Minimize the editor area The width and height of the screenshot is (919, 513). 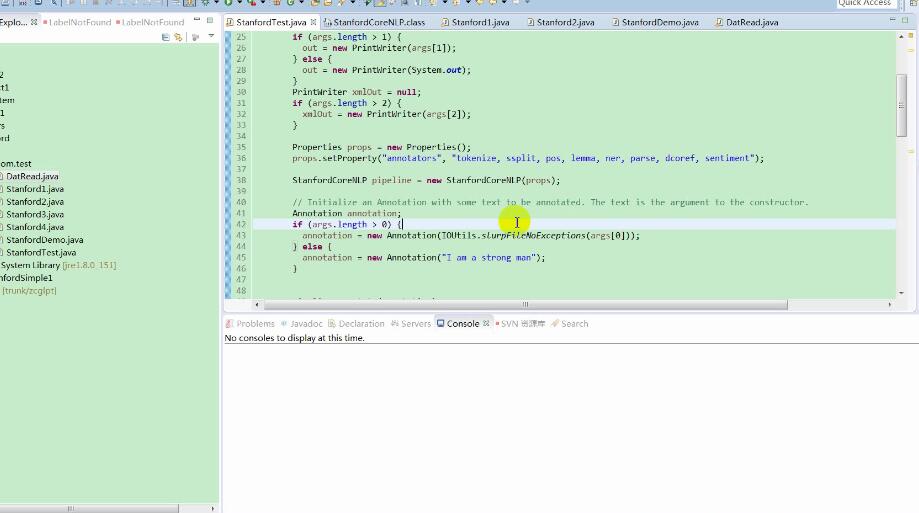tap(893, 20)
